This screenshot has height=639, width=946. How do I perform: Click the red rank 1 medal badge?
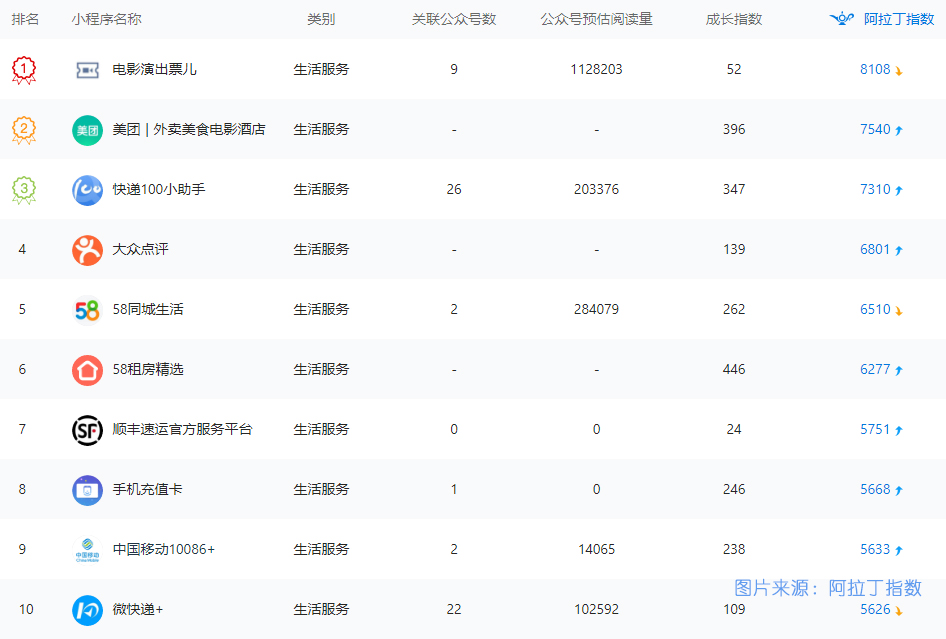(24, 70)
